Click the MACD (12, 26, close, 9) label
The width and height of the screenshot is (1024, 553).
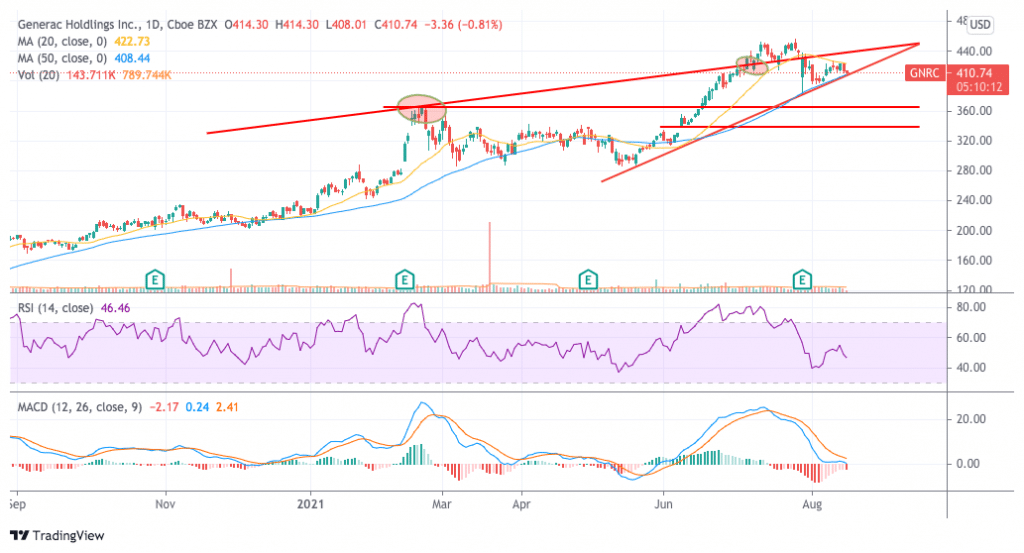coord(80,407)
